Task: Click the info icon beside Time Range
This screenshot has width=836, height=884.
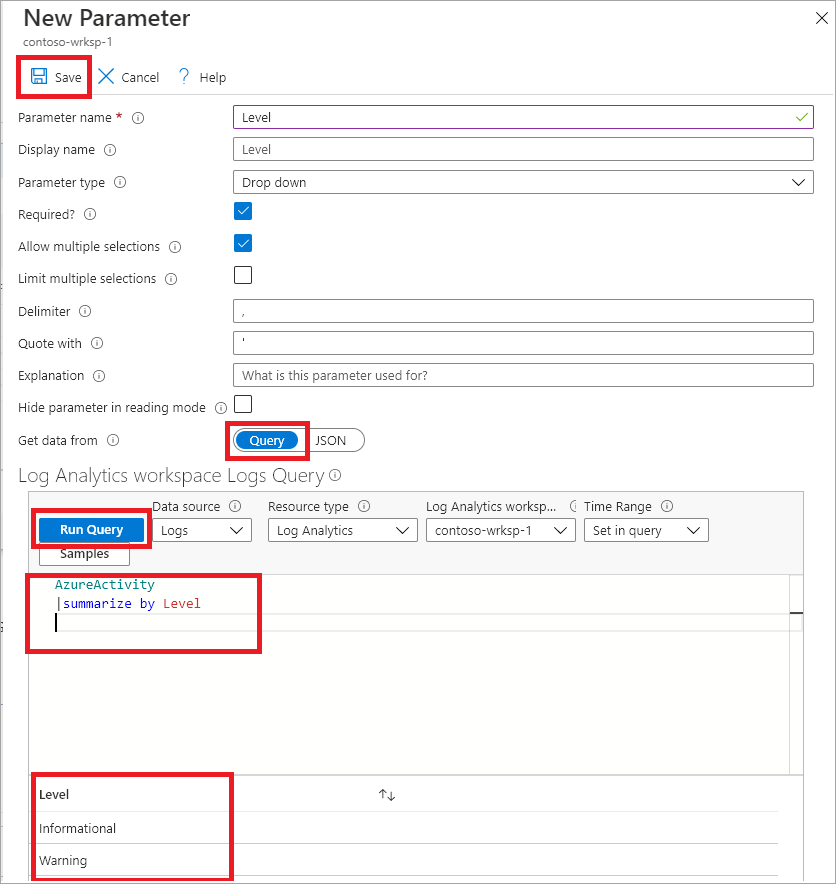Action: [667, 506]
